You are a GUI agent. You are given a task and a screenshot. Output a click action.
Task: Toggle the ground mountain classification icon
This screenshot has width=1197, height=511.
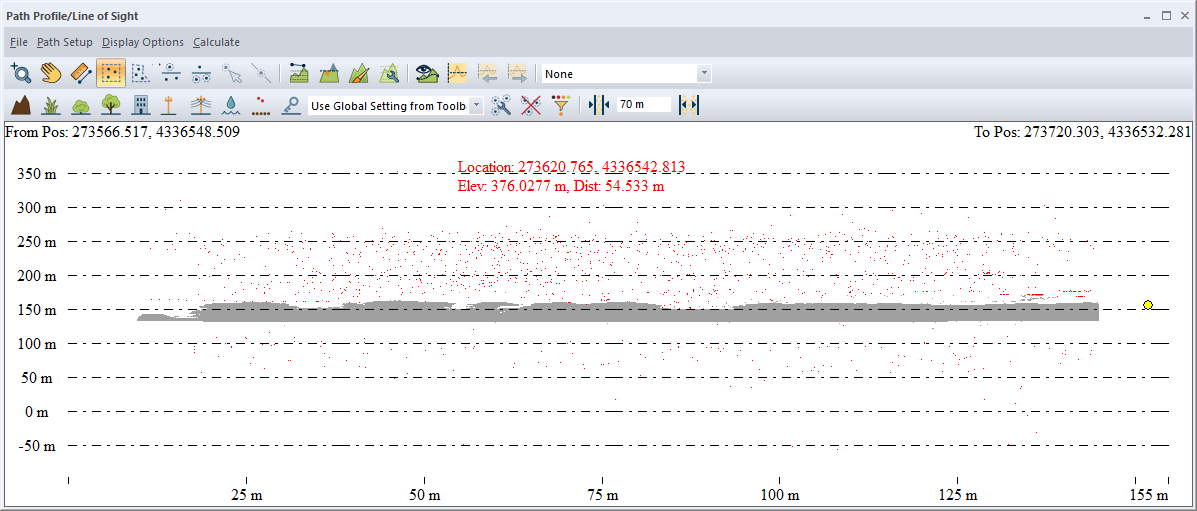point(20,105)
